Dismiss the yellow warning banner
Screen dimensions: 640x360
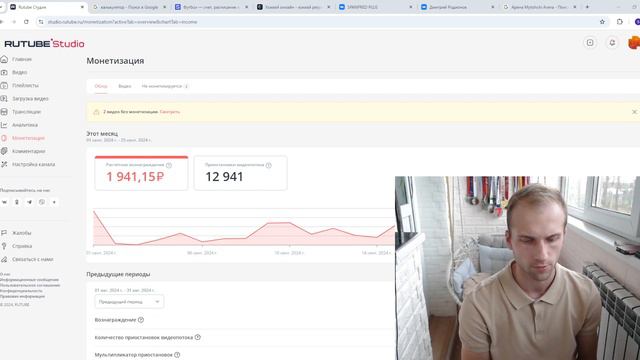click(x=634, y=112)
